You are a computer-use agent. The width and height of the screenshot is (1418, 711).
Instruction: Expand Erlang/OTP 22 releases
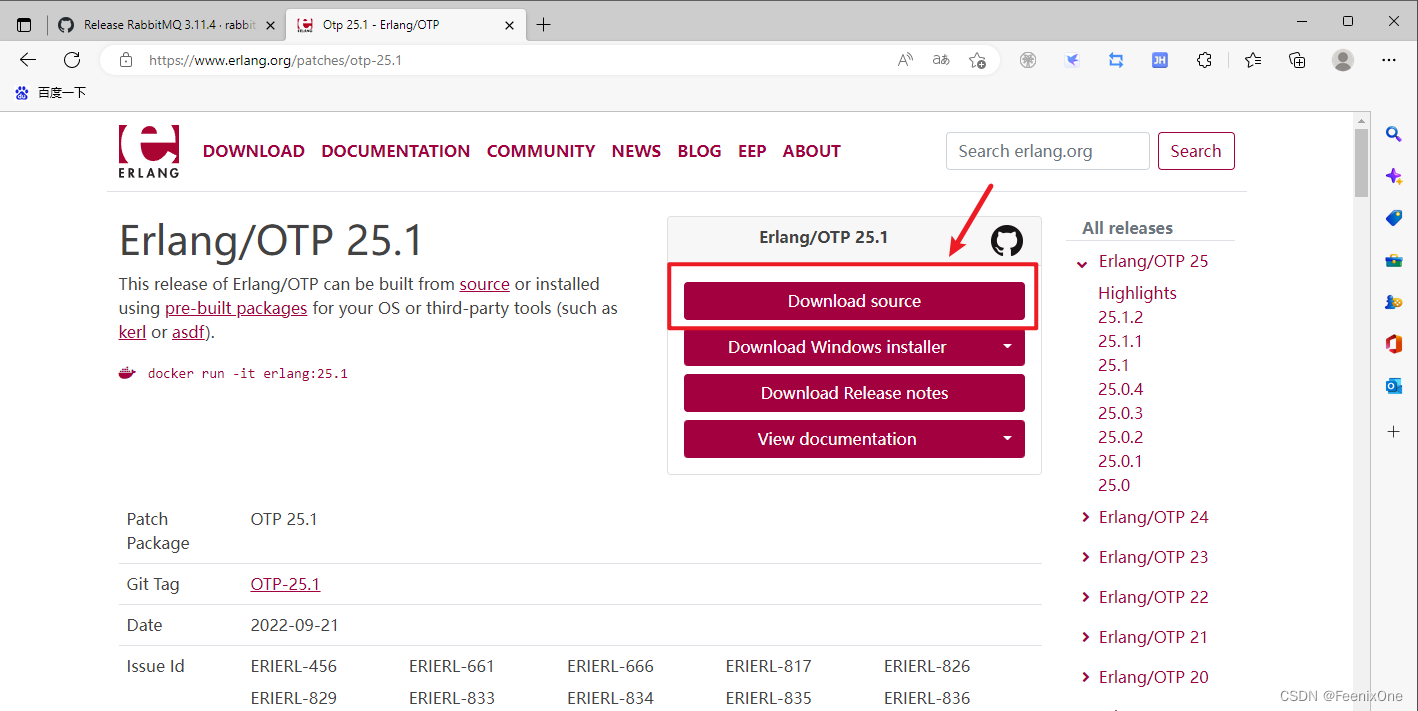click(x=1086, y=597)
